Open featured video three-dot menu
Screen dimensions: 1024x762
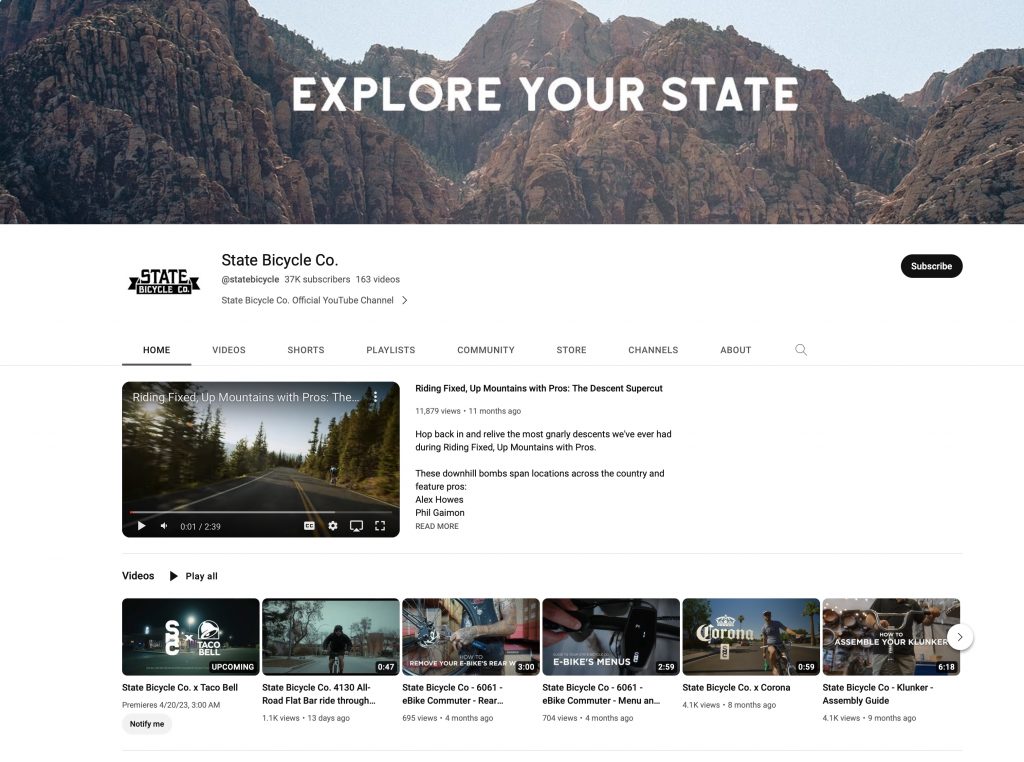376,396
